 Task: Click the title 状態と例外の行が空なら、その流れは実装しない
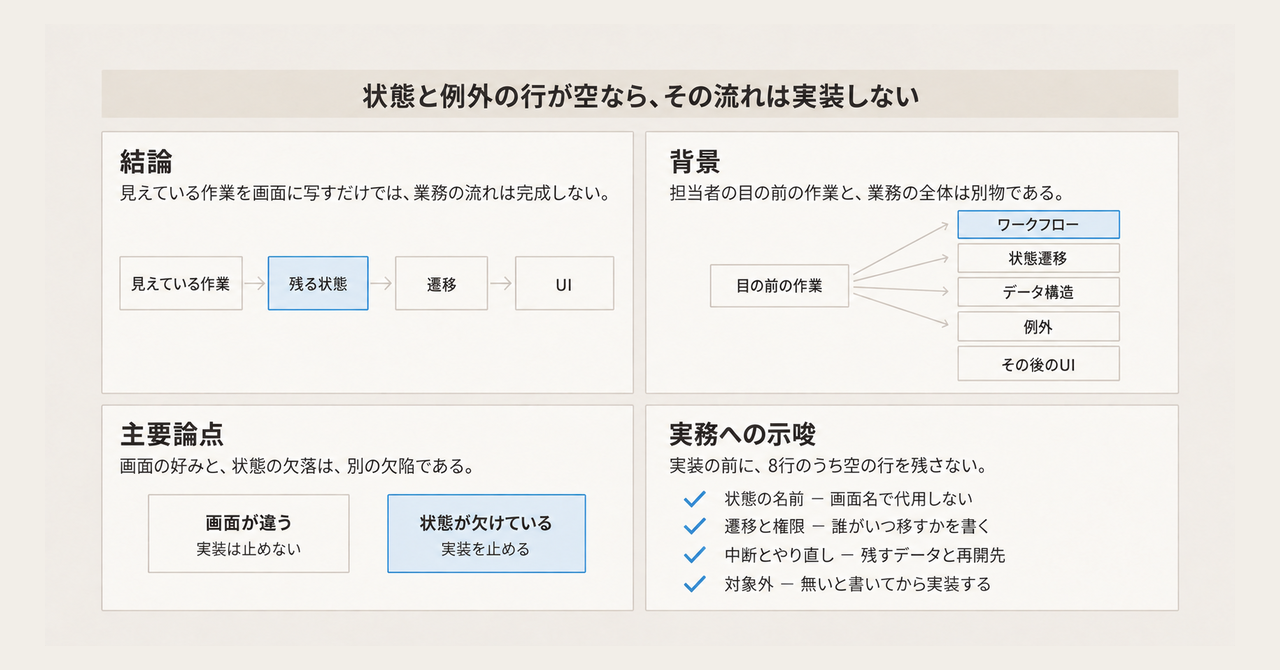(x=640, y=96)
